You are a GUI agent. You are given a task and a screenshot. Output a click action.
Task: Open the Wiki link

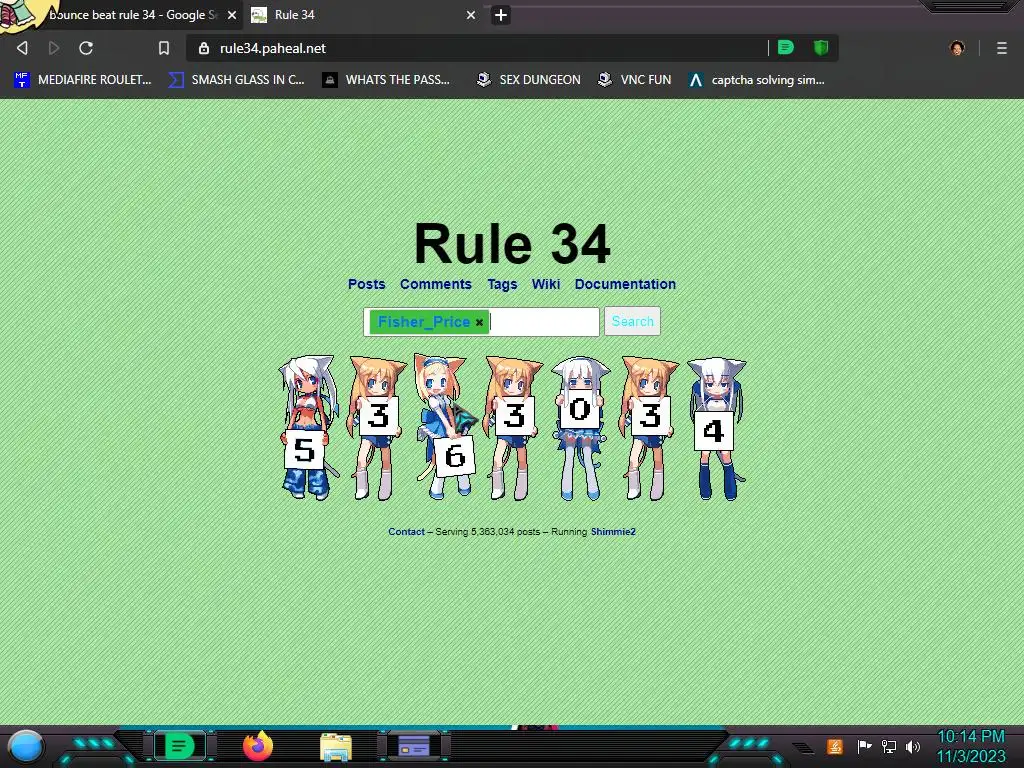point(546,284)
